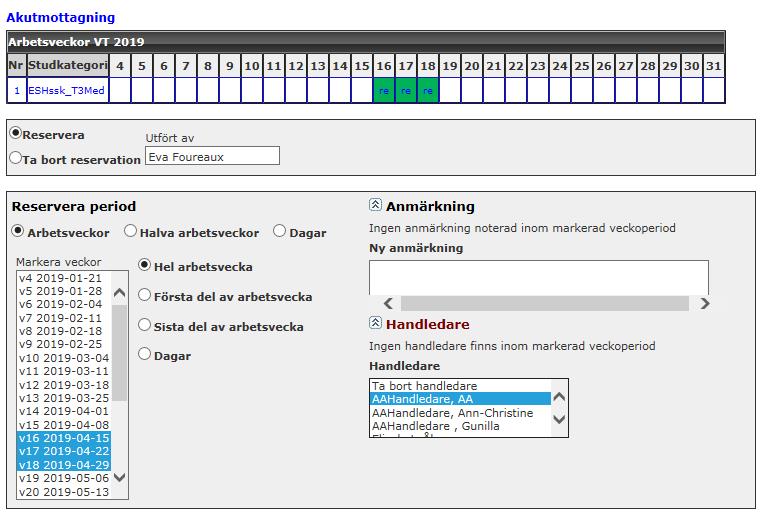Image resolution: width=762 pixels, height=512 pixels.
Task: Select week v14 2019-04-01
Action: (x=64, y=411)
